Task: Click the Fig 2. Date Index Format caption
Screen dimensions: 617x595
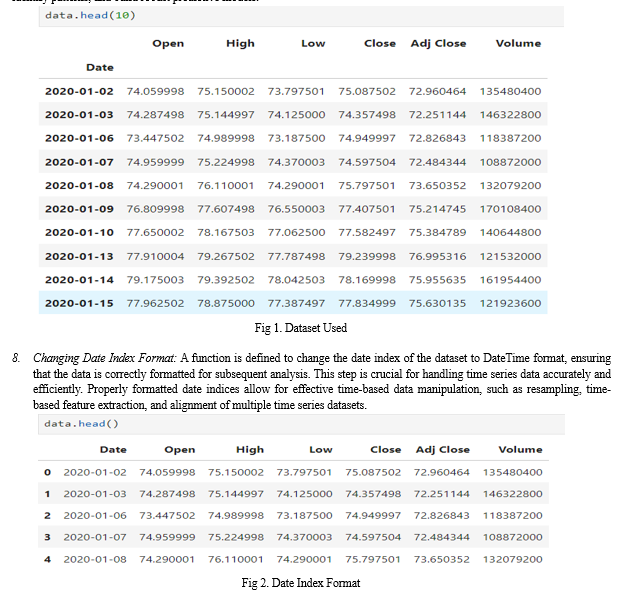Action: coord(301,583)
